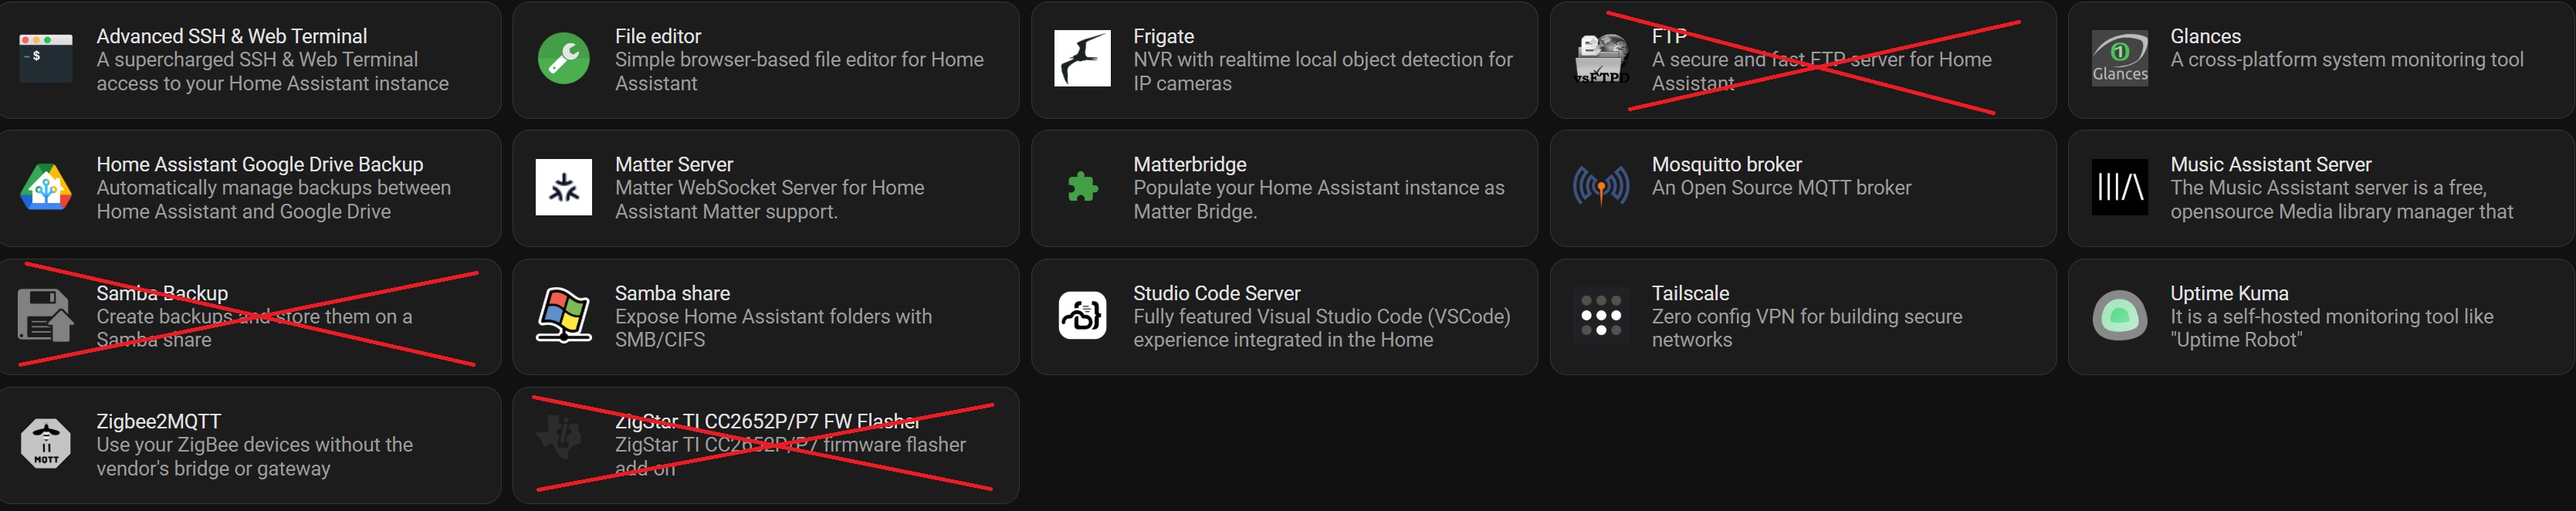This screenshot has width=2576, height=511.
Task: Click the Matter Server icon
Action: [x=564, y=187]
